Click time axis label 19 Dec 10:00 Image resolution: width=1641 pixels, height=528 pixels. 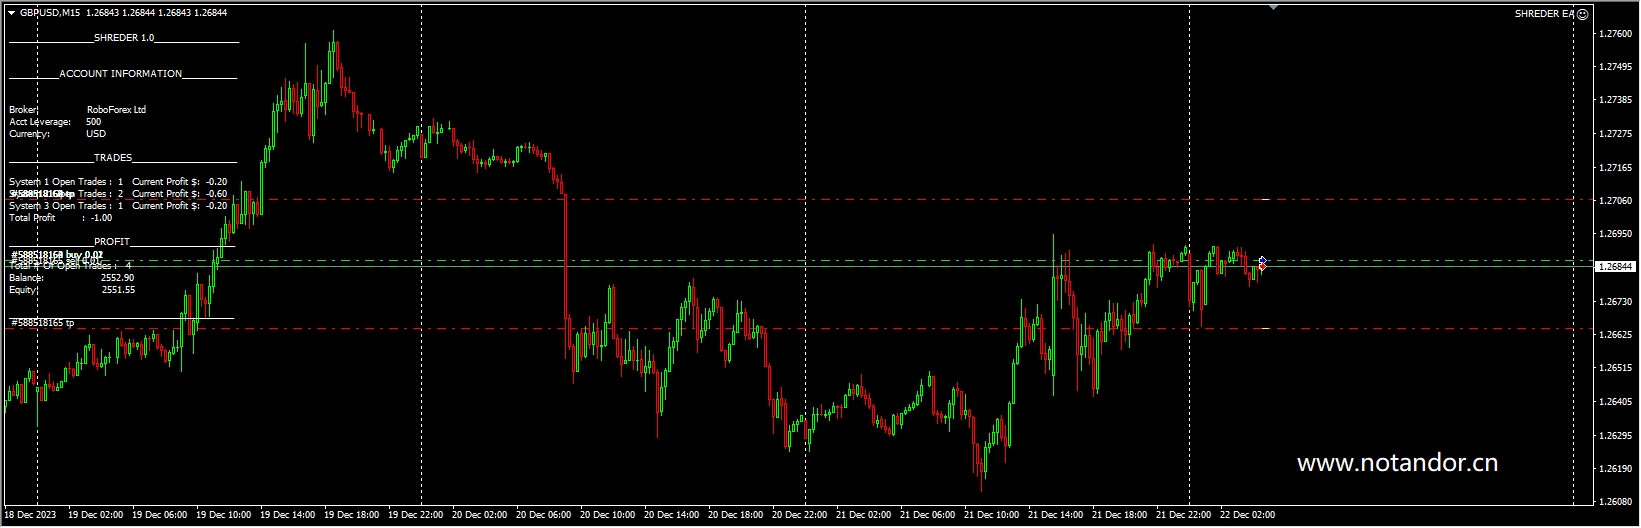click(x=223, y=515)
